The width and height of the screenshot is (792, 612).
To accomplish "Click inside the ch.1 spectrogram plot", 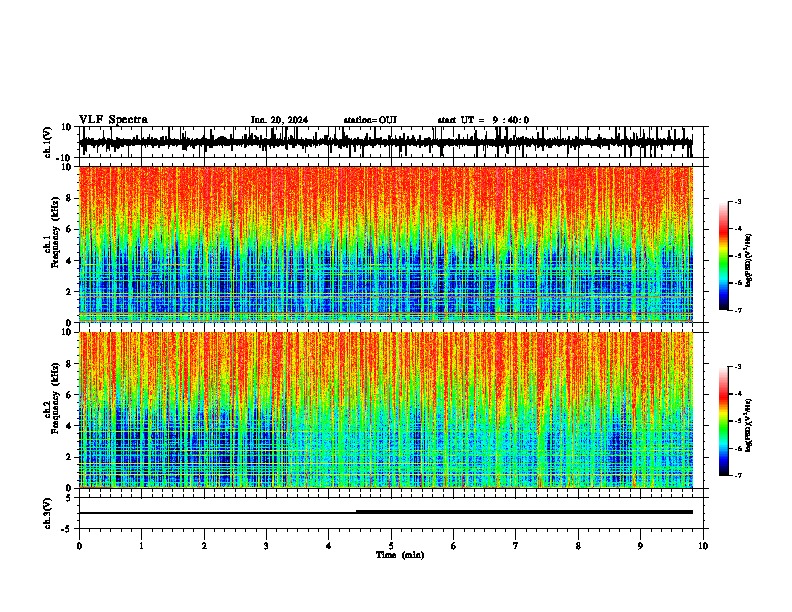I will point(386,244).
